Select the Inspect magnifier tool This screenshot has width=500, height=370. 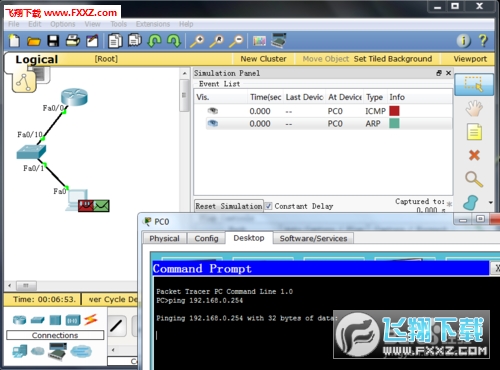[474, 179]
